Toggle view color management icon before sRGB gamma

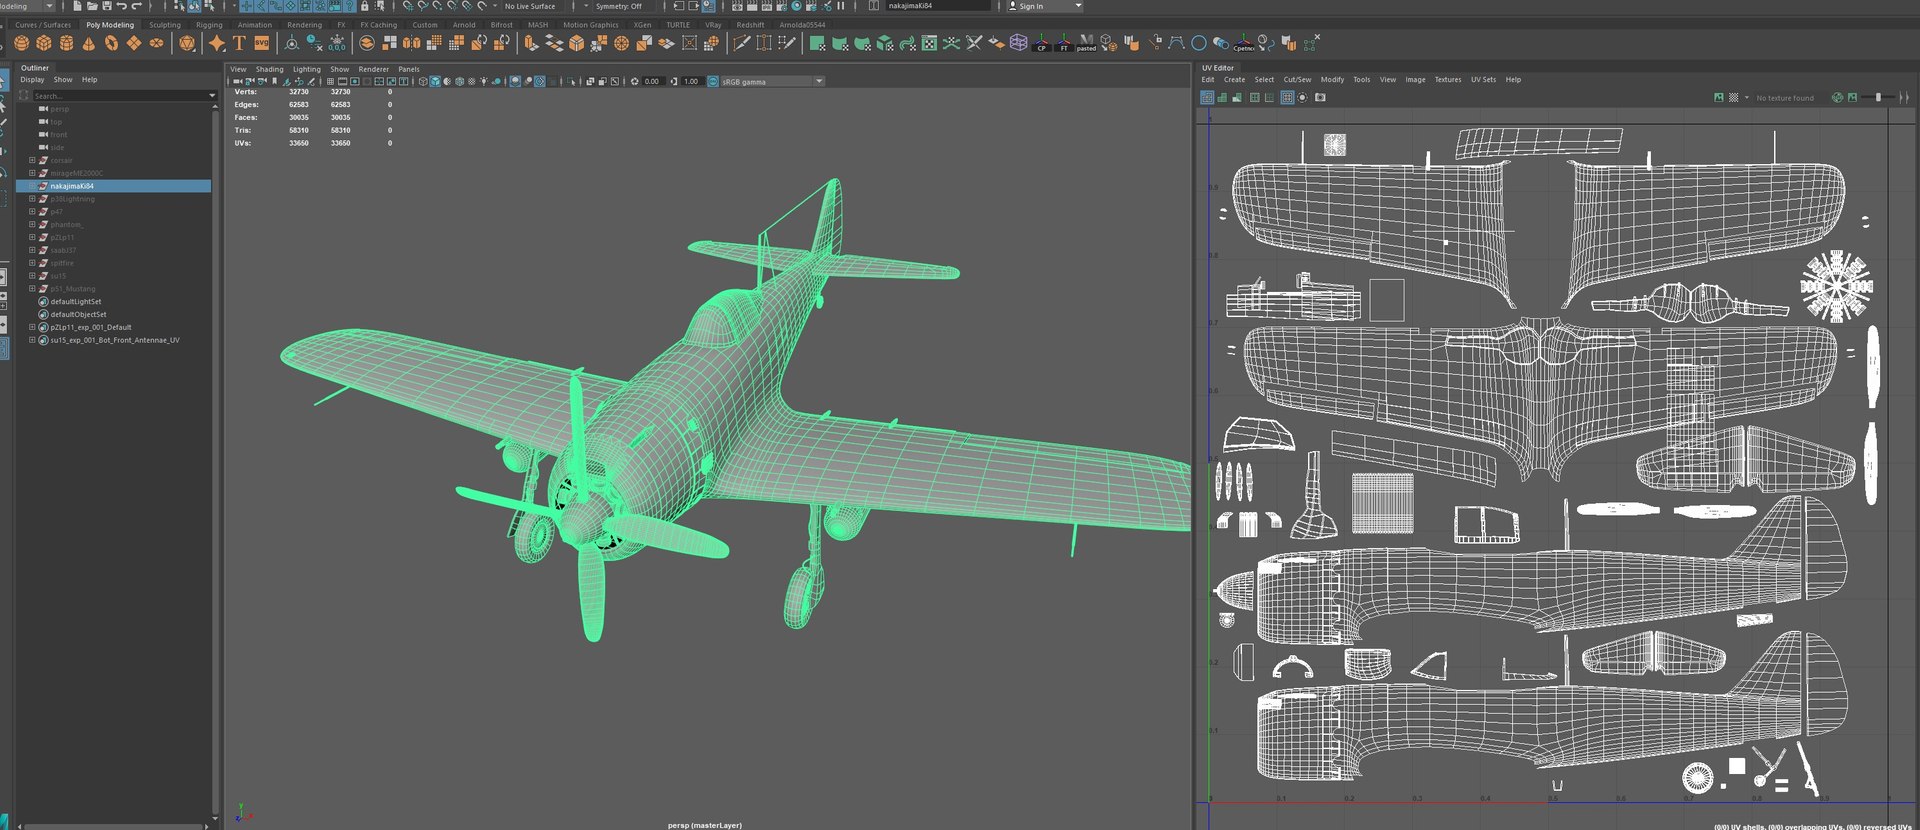(713, 81)
